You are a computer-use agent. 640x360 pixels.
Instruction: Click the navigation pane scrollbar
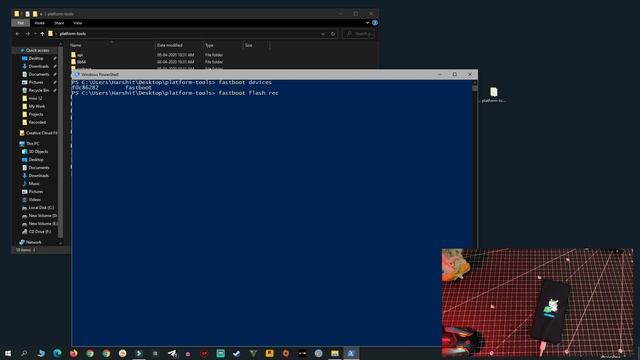tap(61, 143)
